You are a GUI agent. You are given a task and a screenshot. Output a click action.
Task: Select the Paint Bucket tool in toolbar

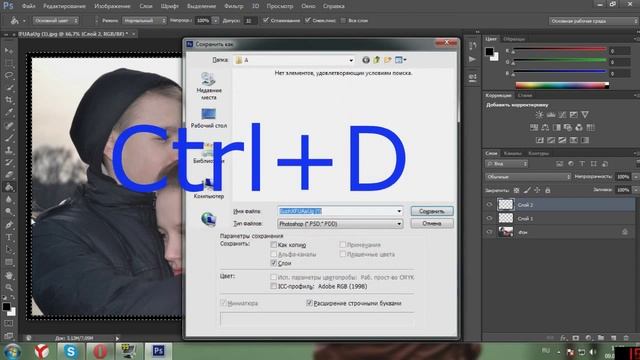click(9, 187)
